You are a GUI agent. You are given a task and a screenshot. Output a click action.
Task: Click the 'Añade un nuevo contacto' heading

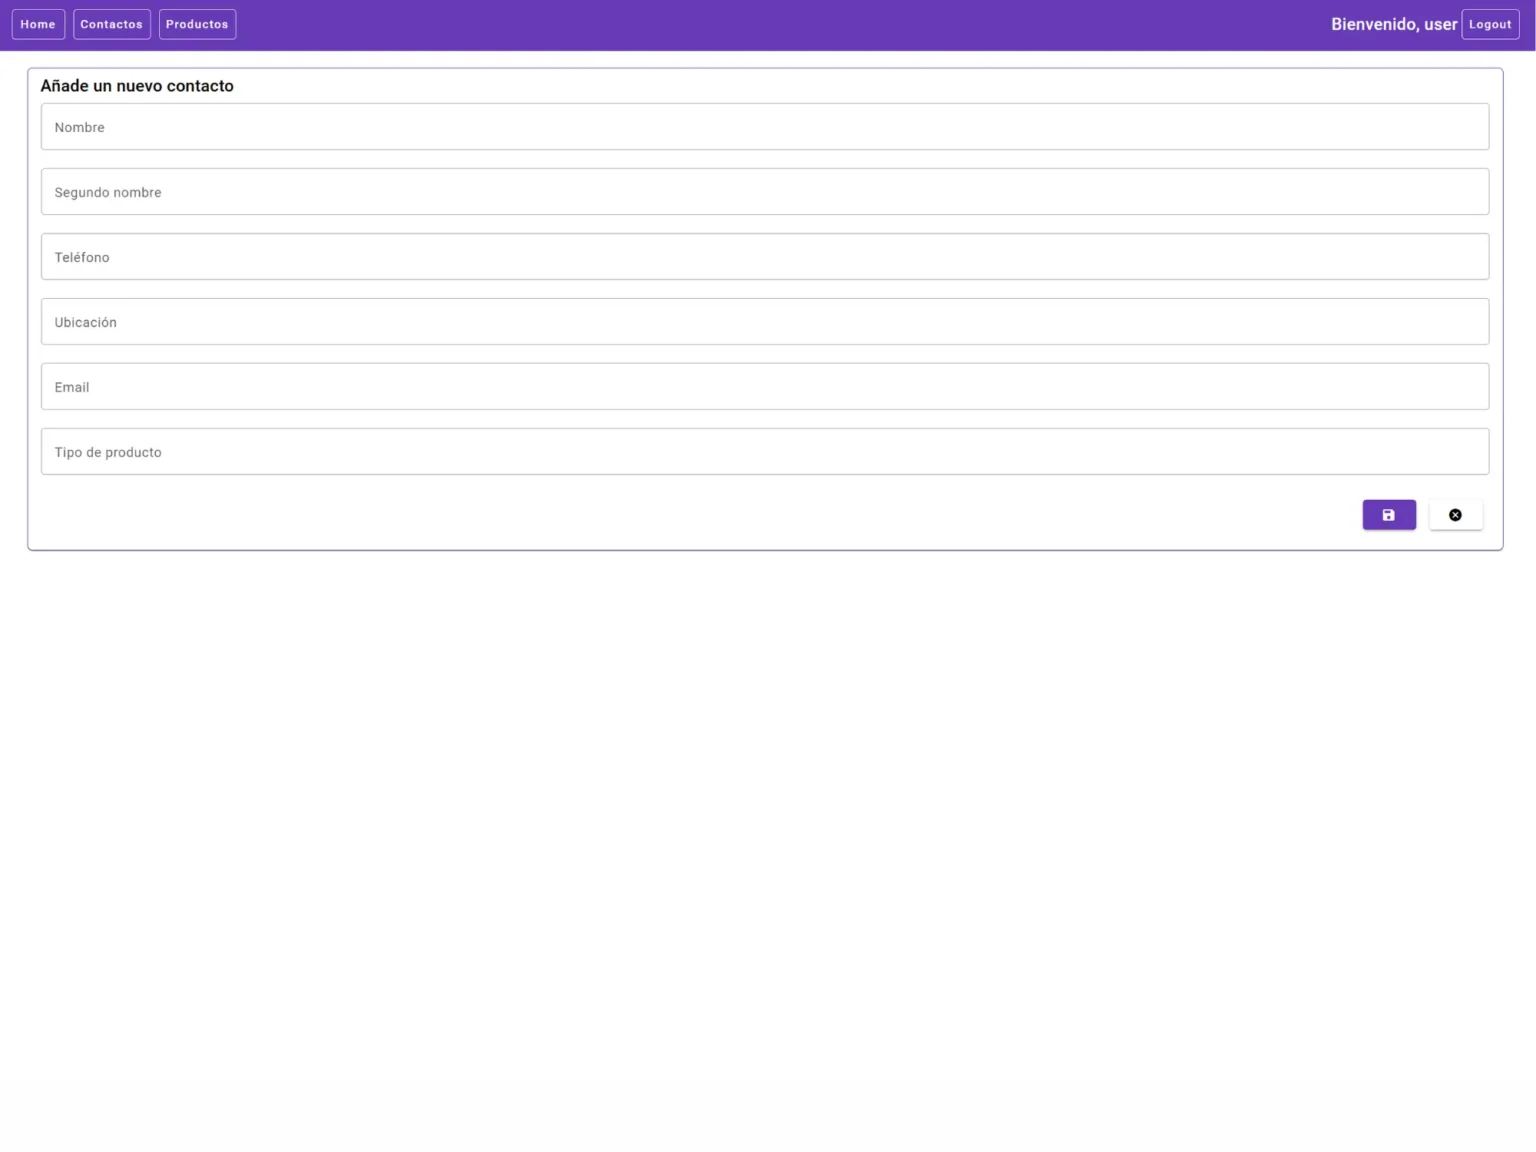click(137, 86)
